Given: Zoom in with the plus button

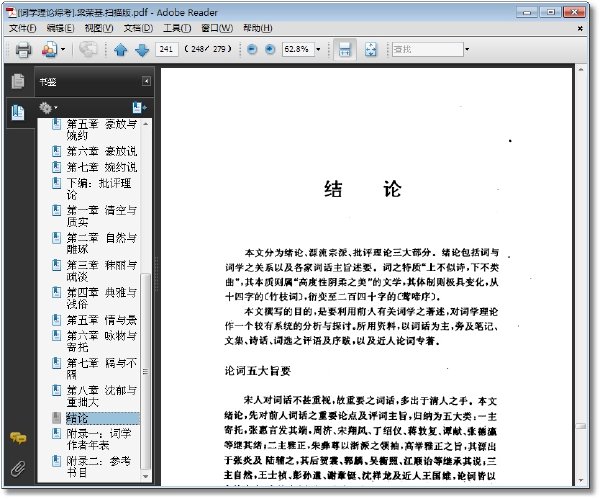Looking at the screenshot, I should [x=270, y=49].
